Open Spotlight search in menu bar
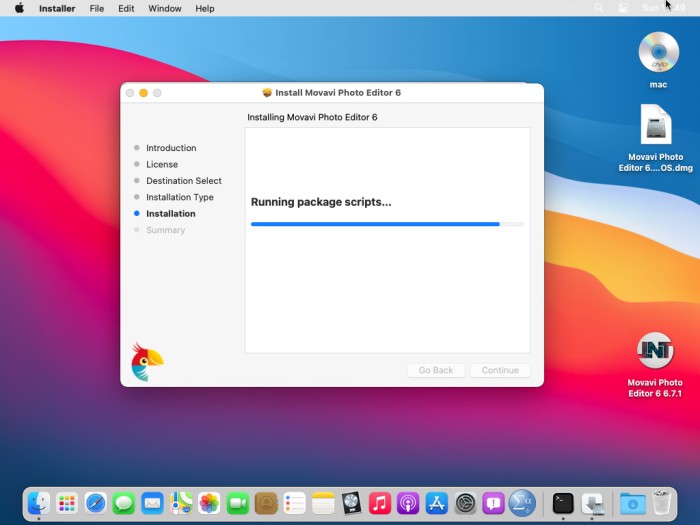Screen dimensions: 700x525 599,8
